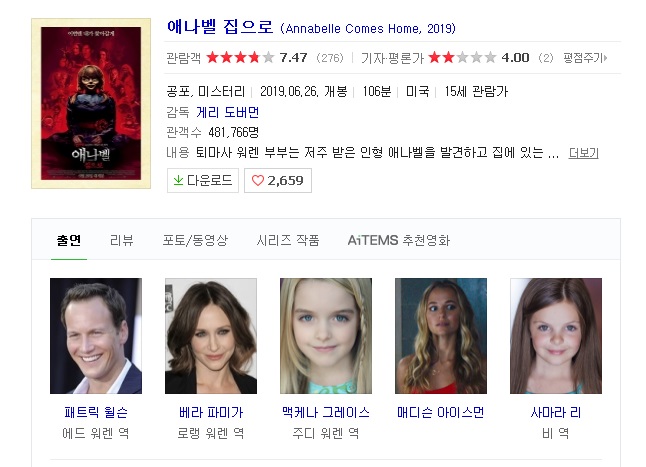This screenshot has height=467, width=646.
Task: Click the 다운로드 button
Action: [x=203, y=180]
